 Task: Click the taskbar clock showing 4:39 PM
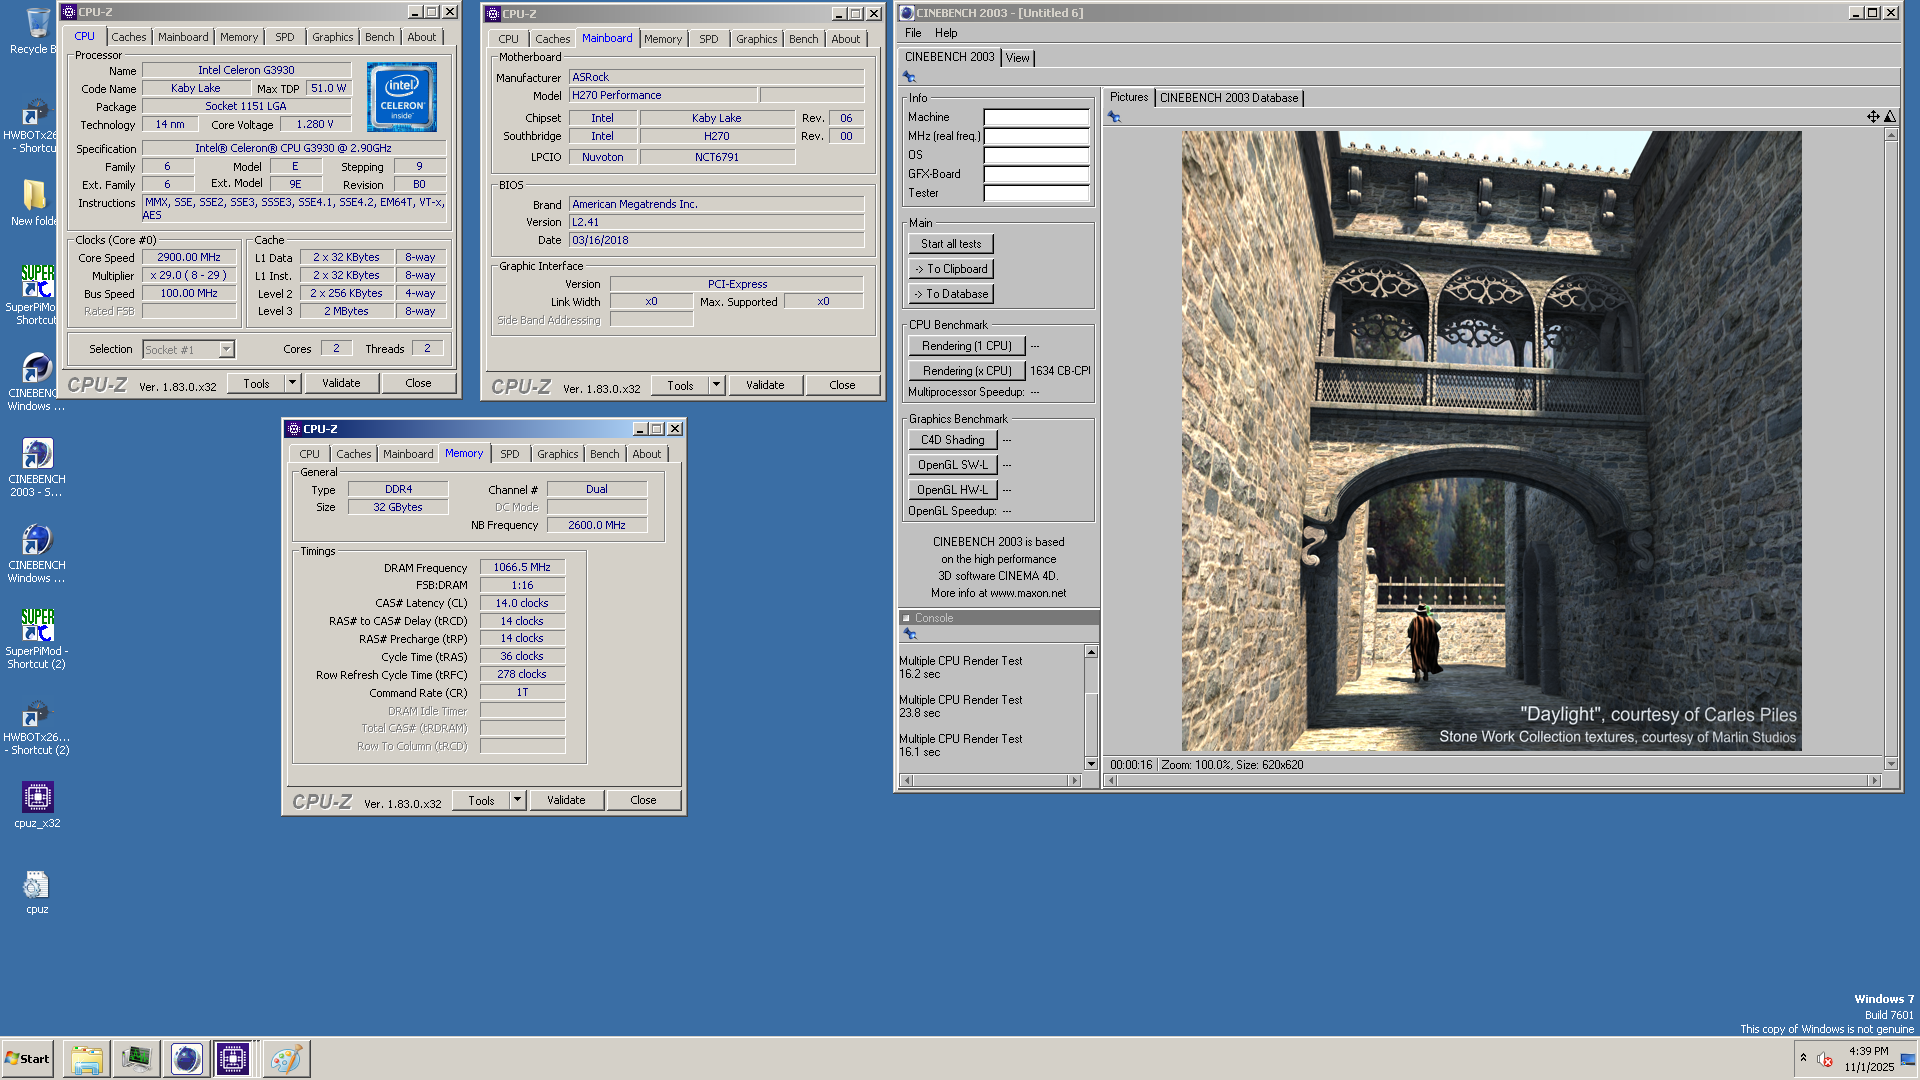pos(1868,1059)
